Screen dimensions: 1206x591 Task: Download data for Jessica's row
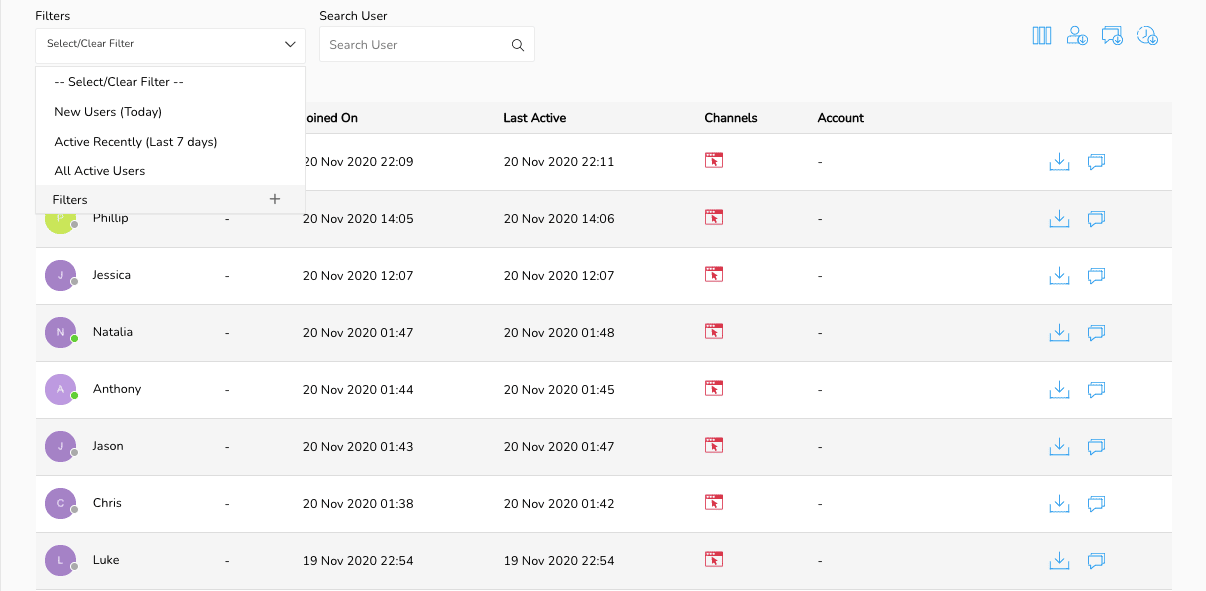(1059, 276)
